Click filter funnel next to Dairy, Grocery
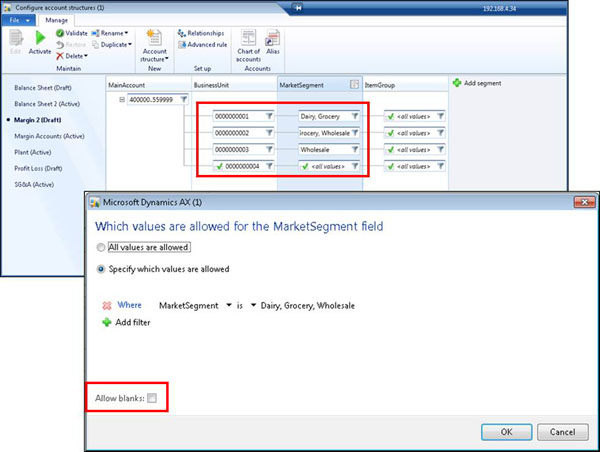600x452 pixels. point(354,117)
